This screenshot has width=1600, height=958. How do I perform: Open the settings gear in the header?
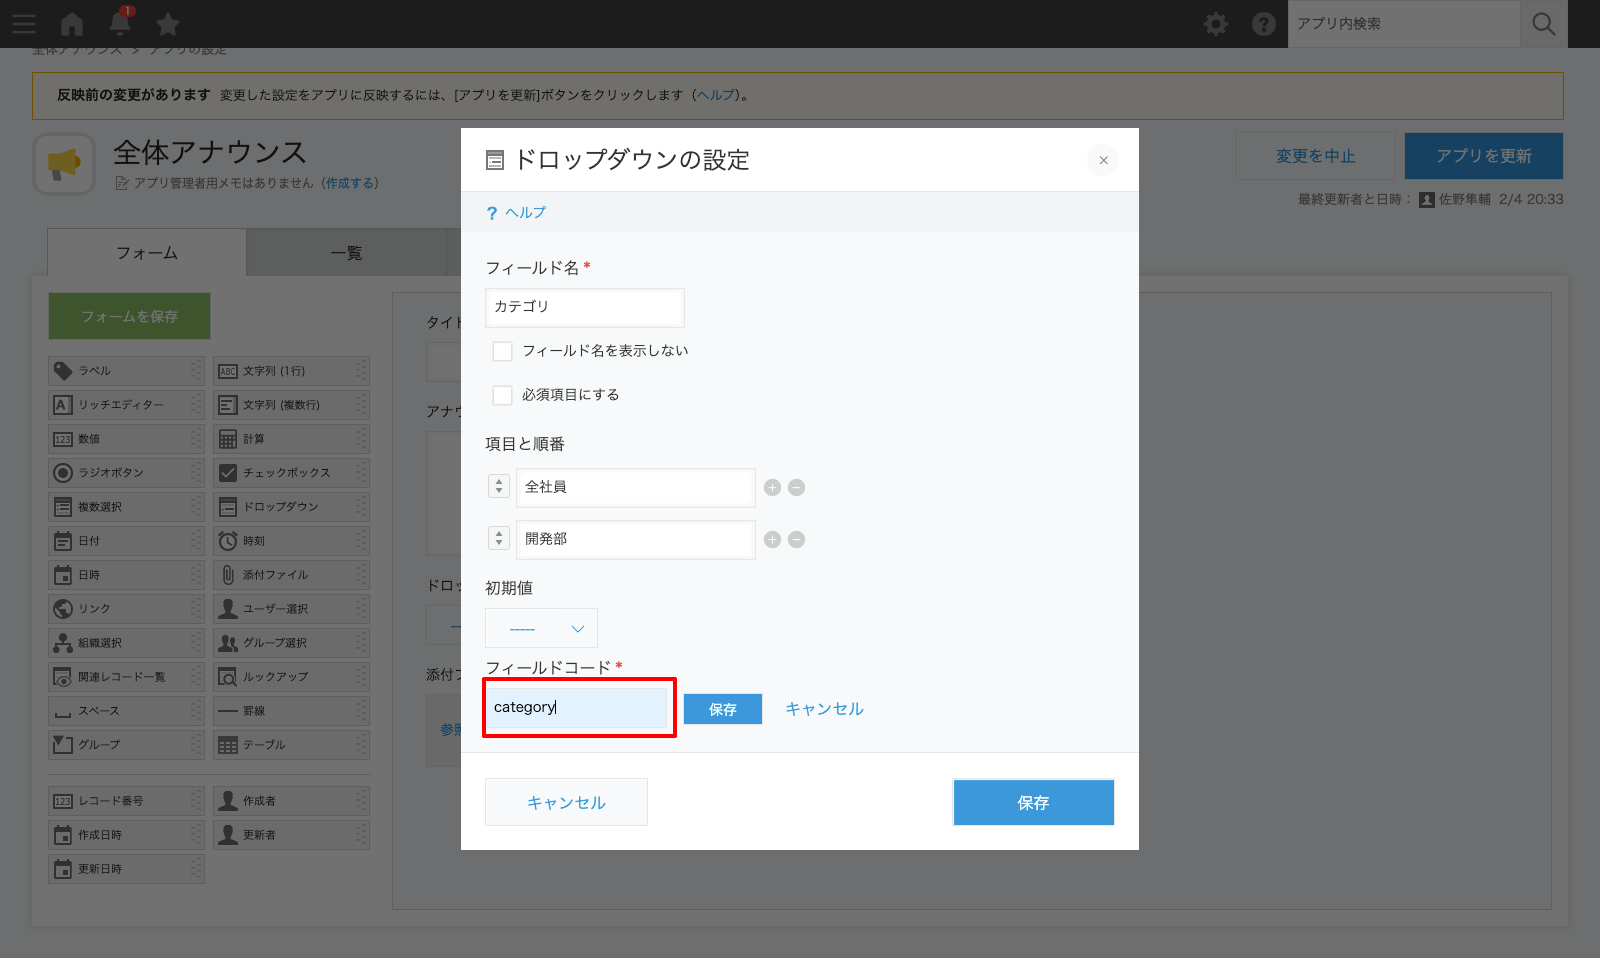tap(1216, 24)
